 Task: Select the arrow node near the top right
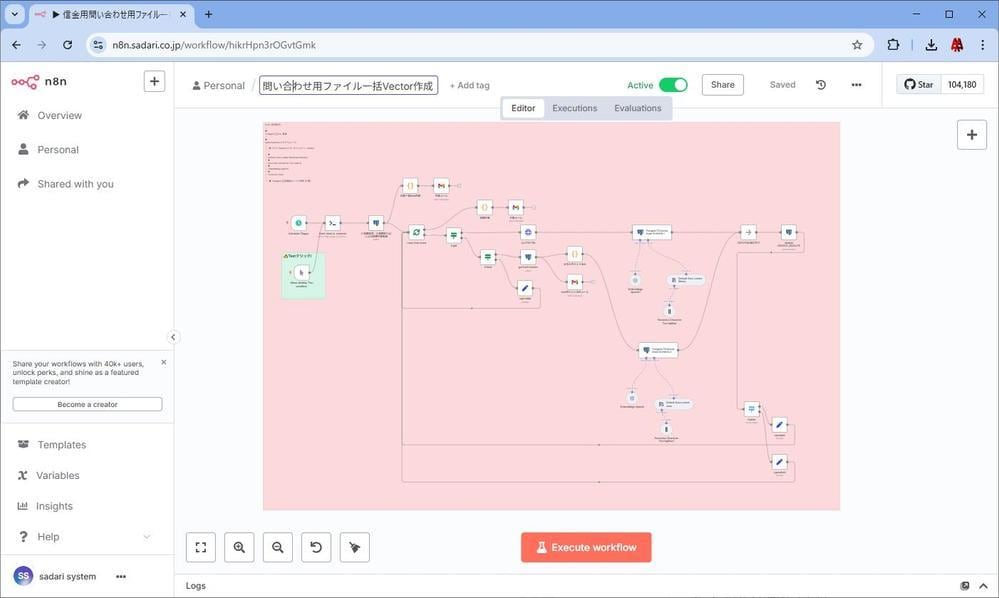tap(749, 232)
